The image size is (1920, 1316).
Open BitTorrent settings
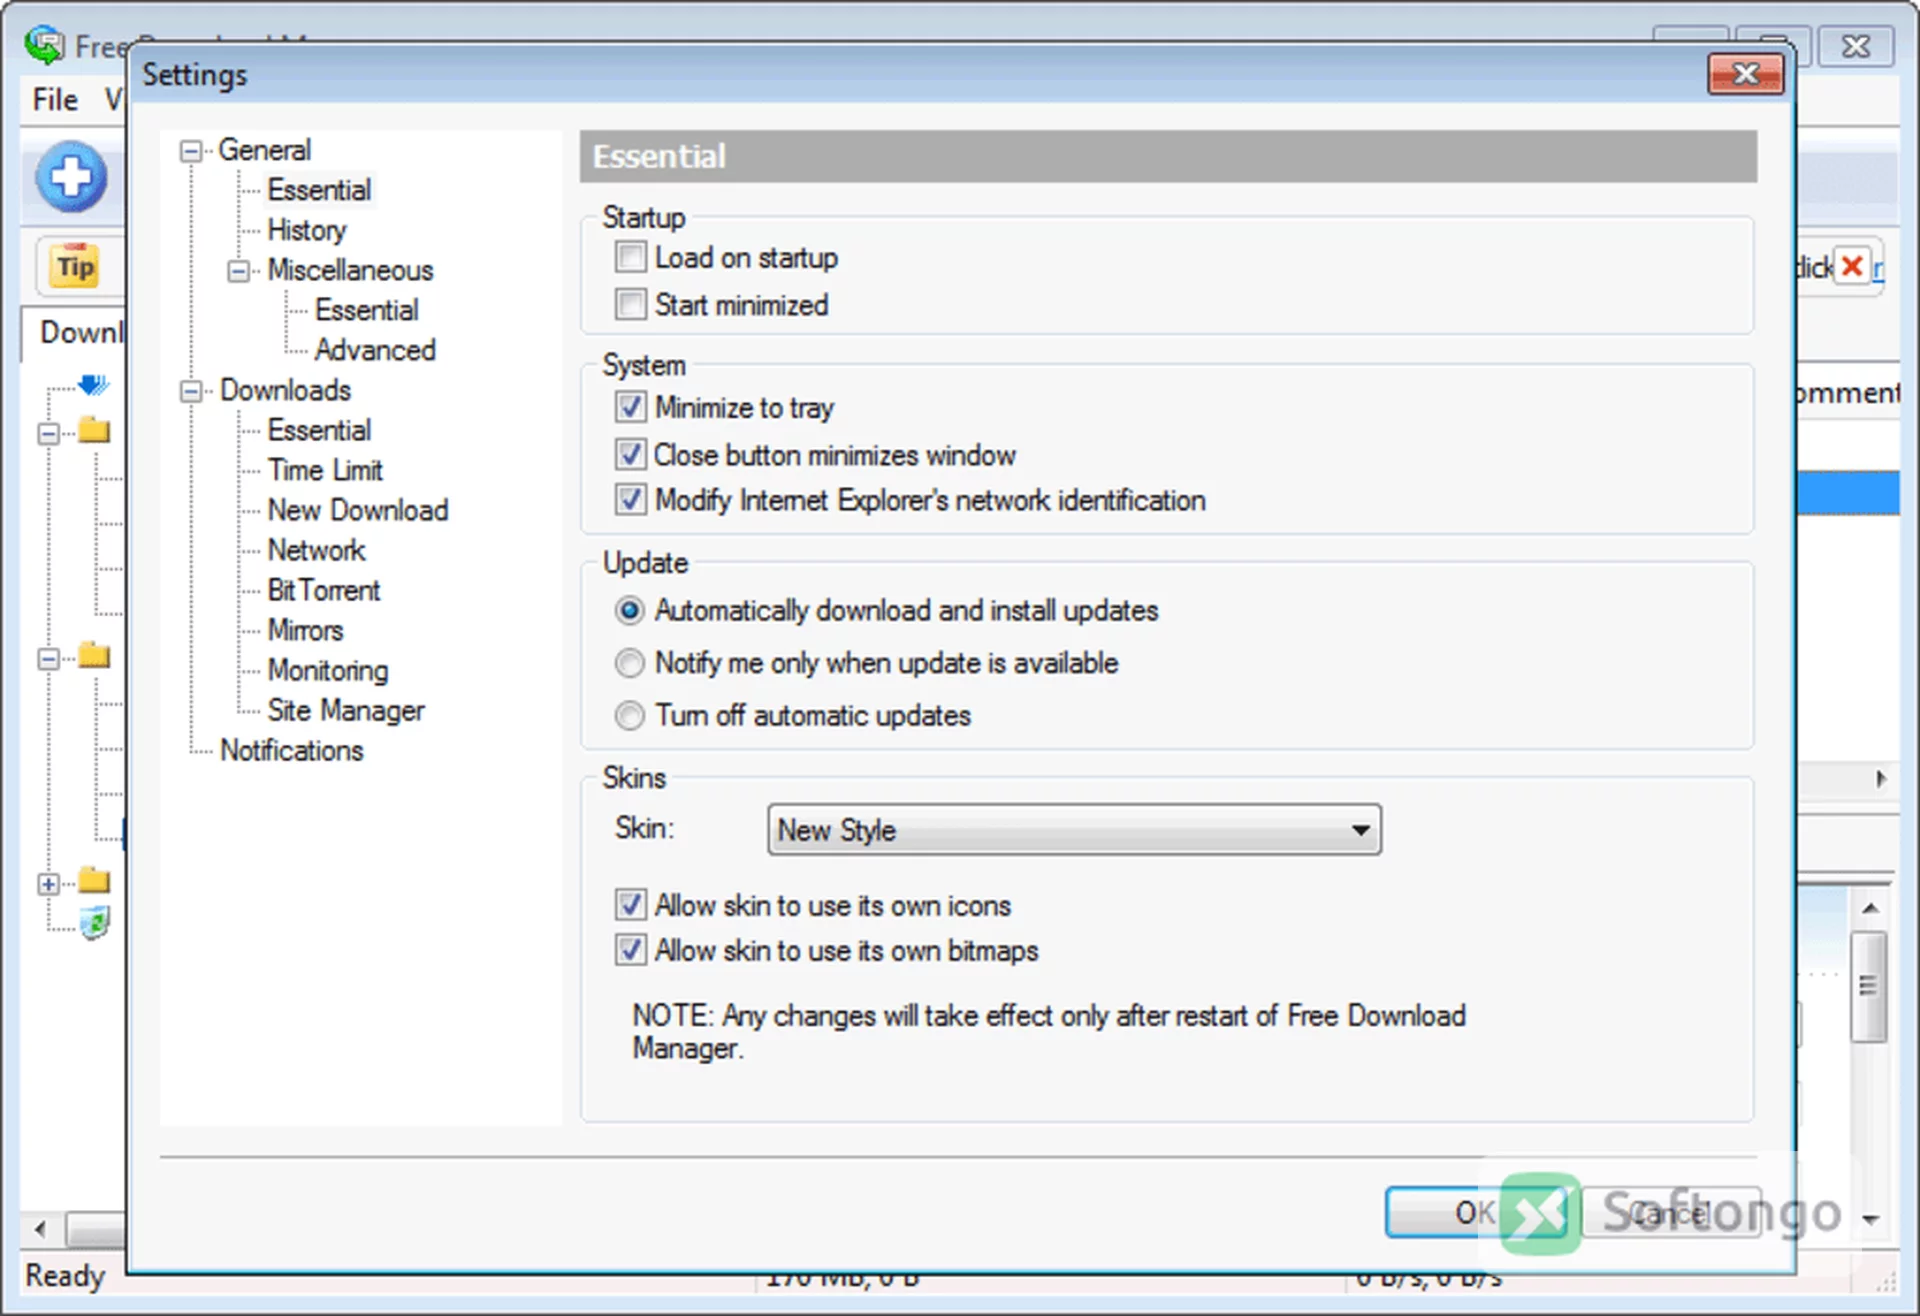coord(324,590)
